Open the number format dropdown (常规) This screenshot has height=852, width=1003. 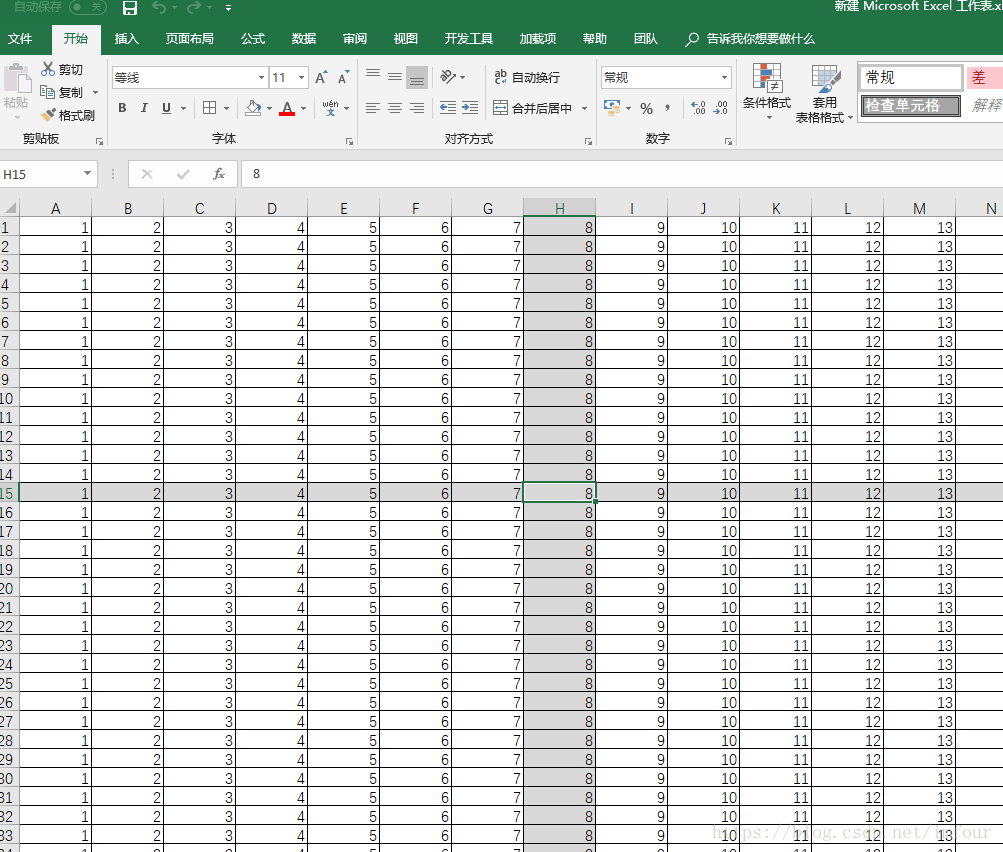[x=724, y=77]
